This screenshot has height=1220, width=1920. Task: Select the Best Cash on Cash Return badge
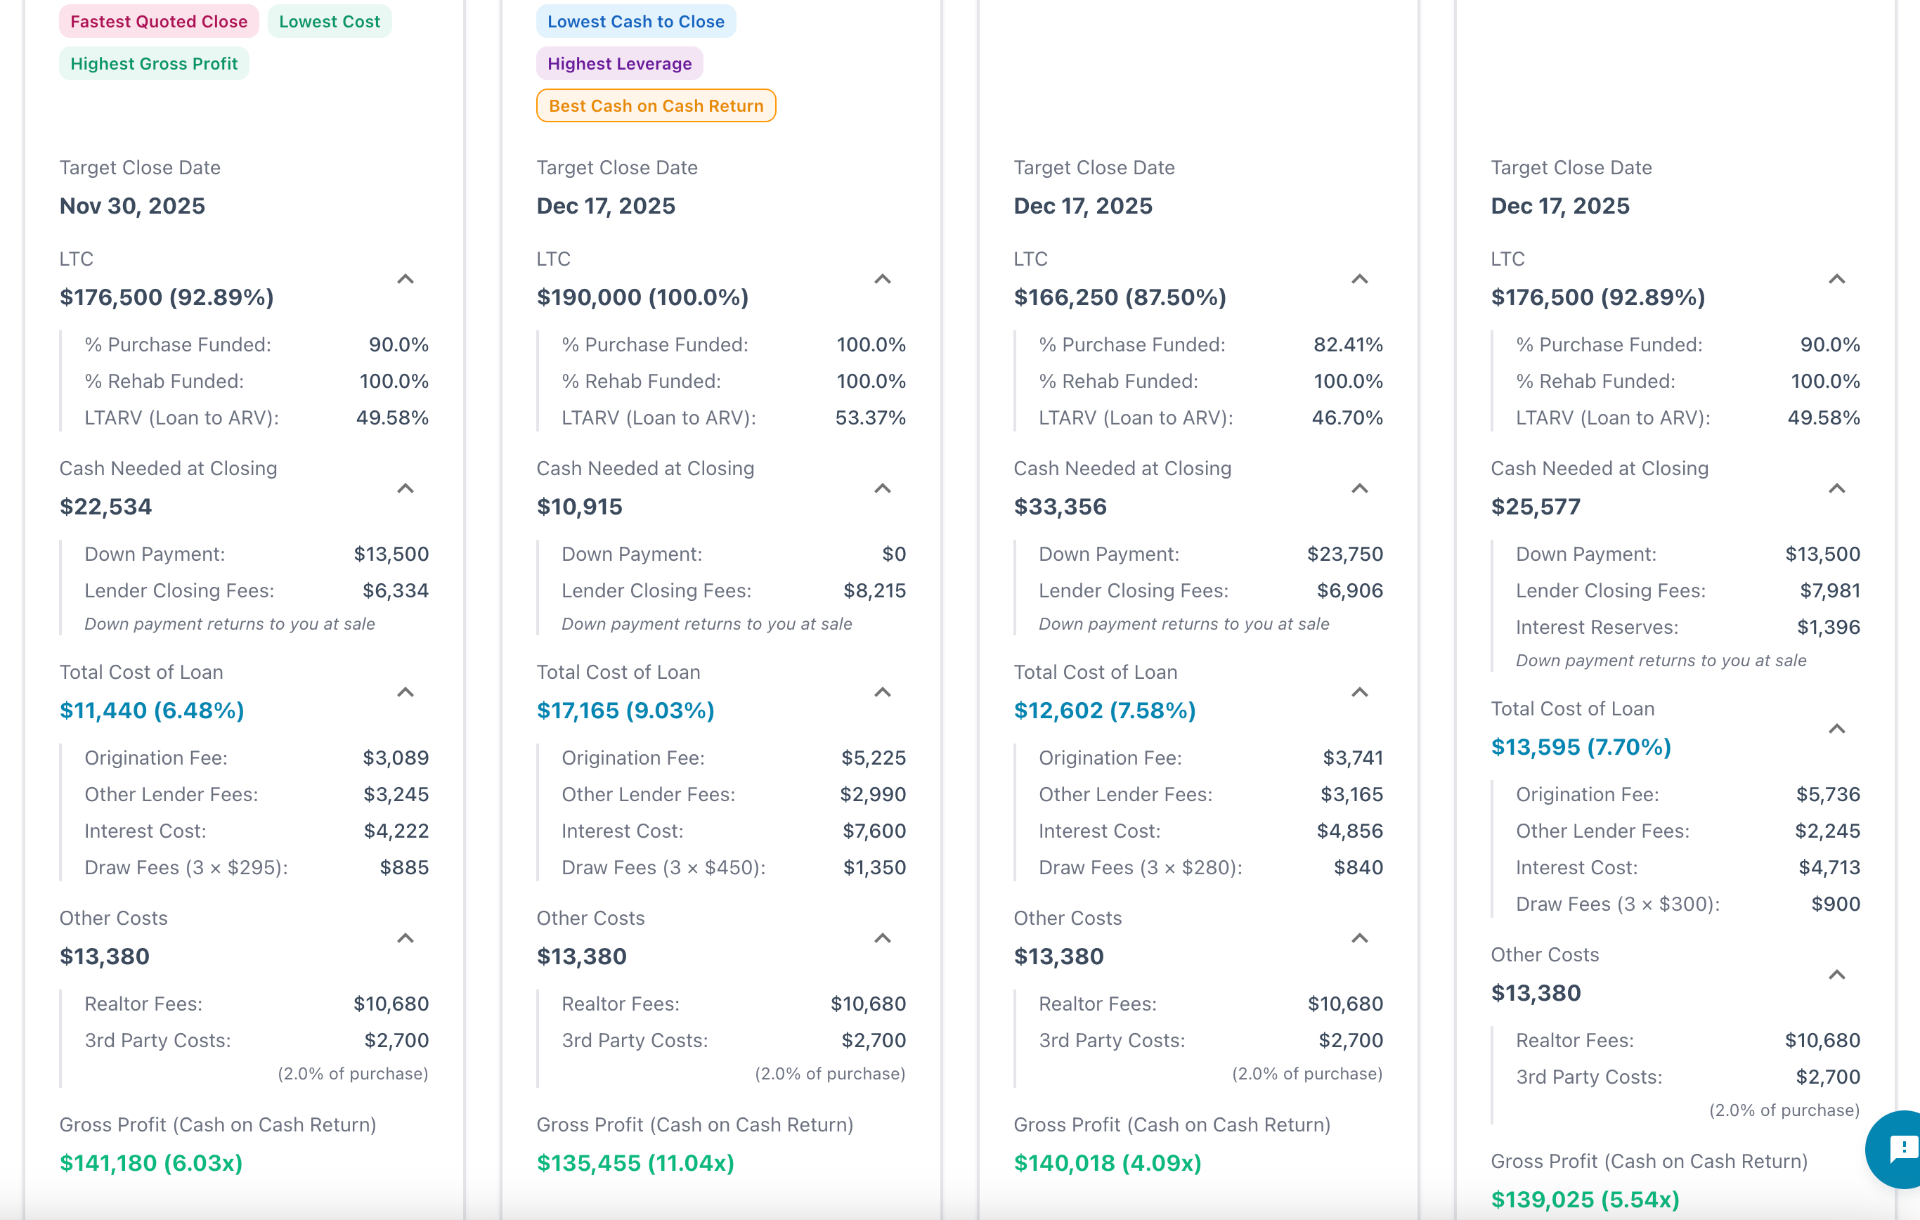[x=655, y=105]
